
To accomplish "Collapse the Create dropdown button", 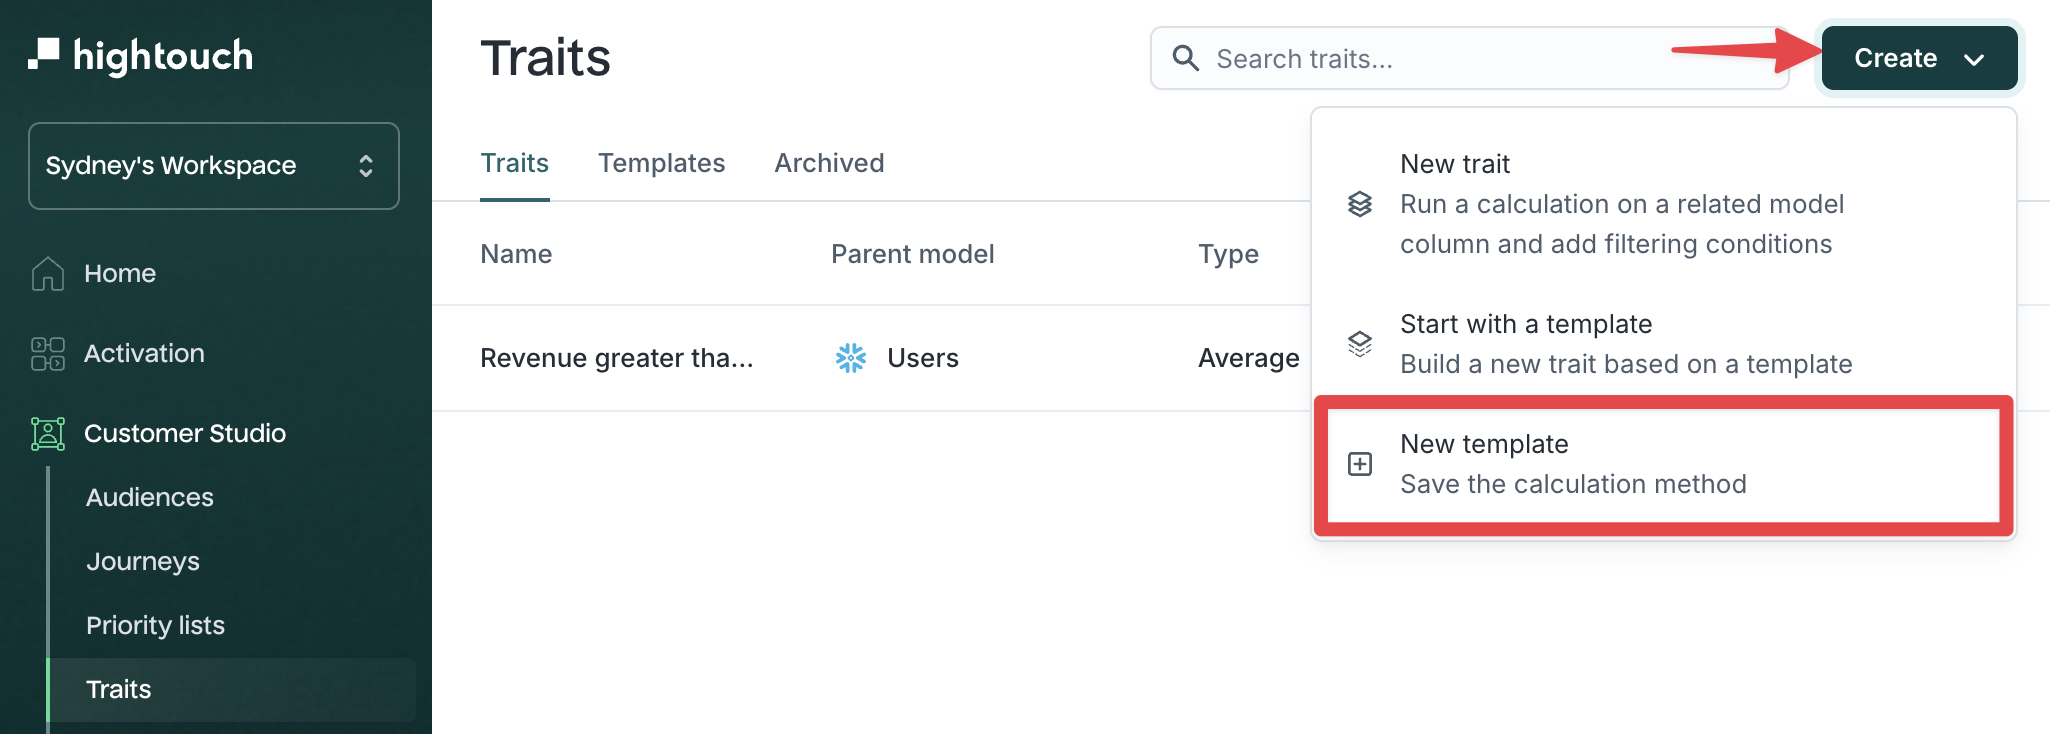I will coord(1918,58).
